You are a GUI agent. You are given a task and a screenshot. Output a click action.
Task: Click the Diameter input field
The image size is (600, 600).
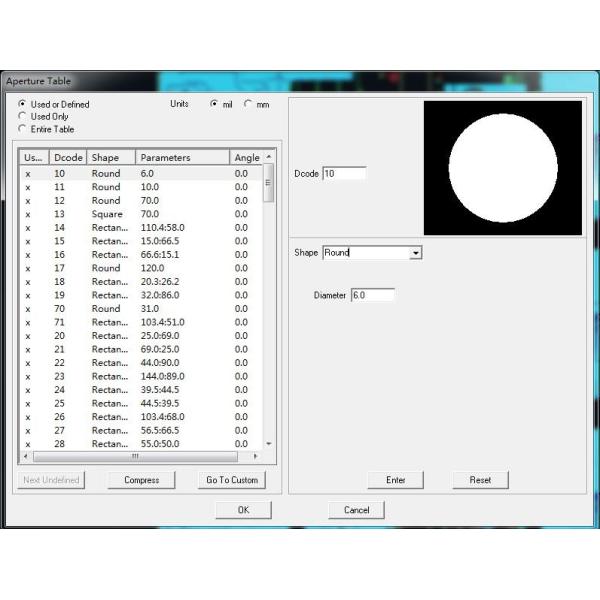point(372,295)
